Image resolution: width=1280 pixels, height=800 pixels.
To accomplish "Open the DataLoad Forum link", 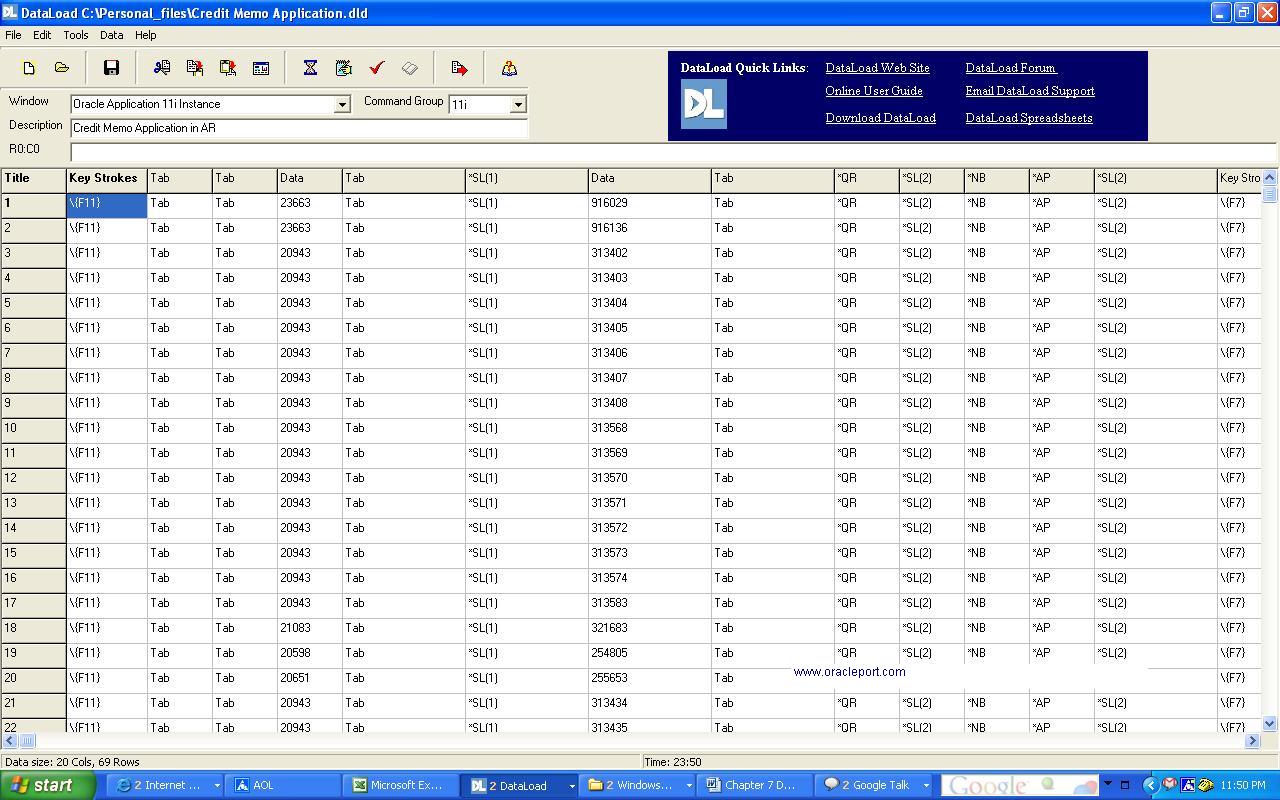I will pos(1009,67).
